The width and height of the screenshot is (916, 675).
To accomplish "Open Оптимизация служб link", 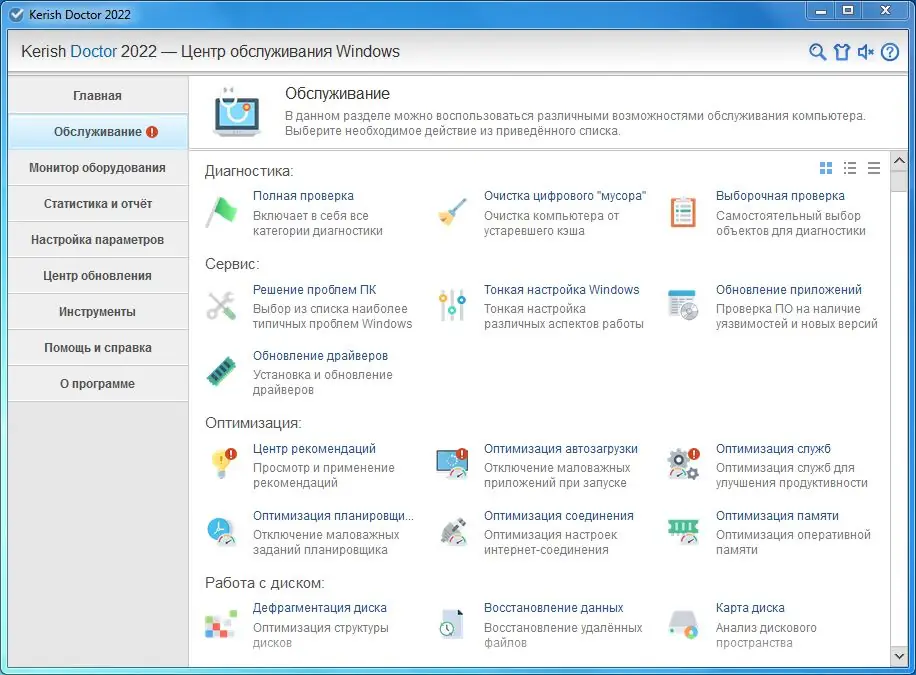I will pyautogui.click(x=773, y=449).
